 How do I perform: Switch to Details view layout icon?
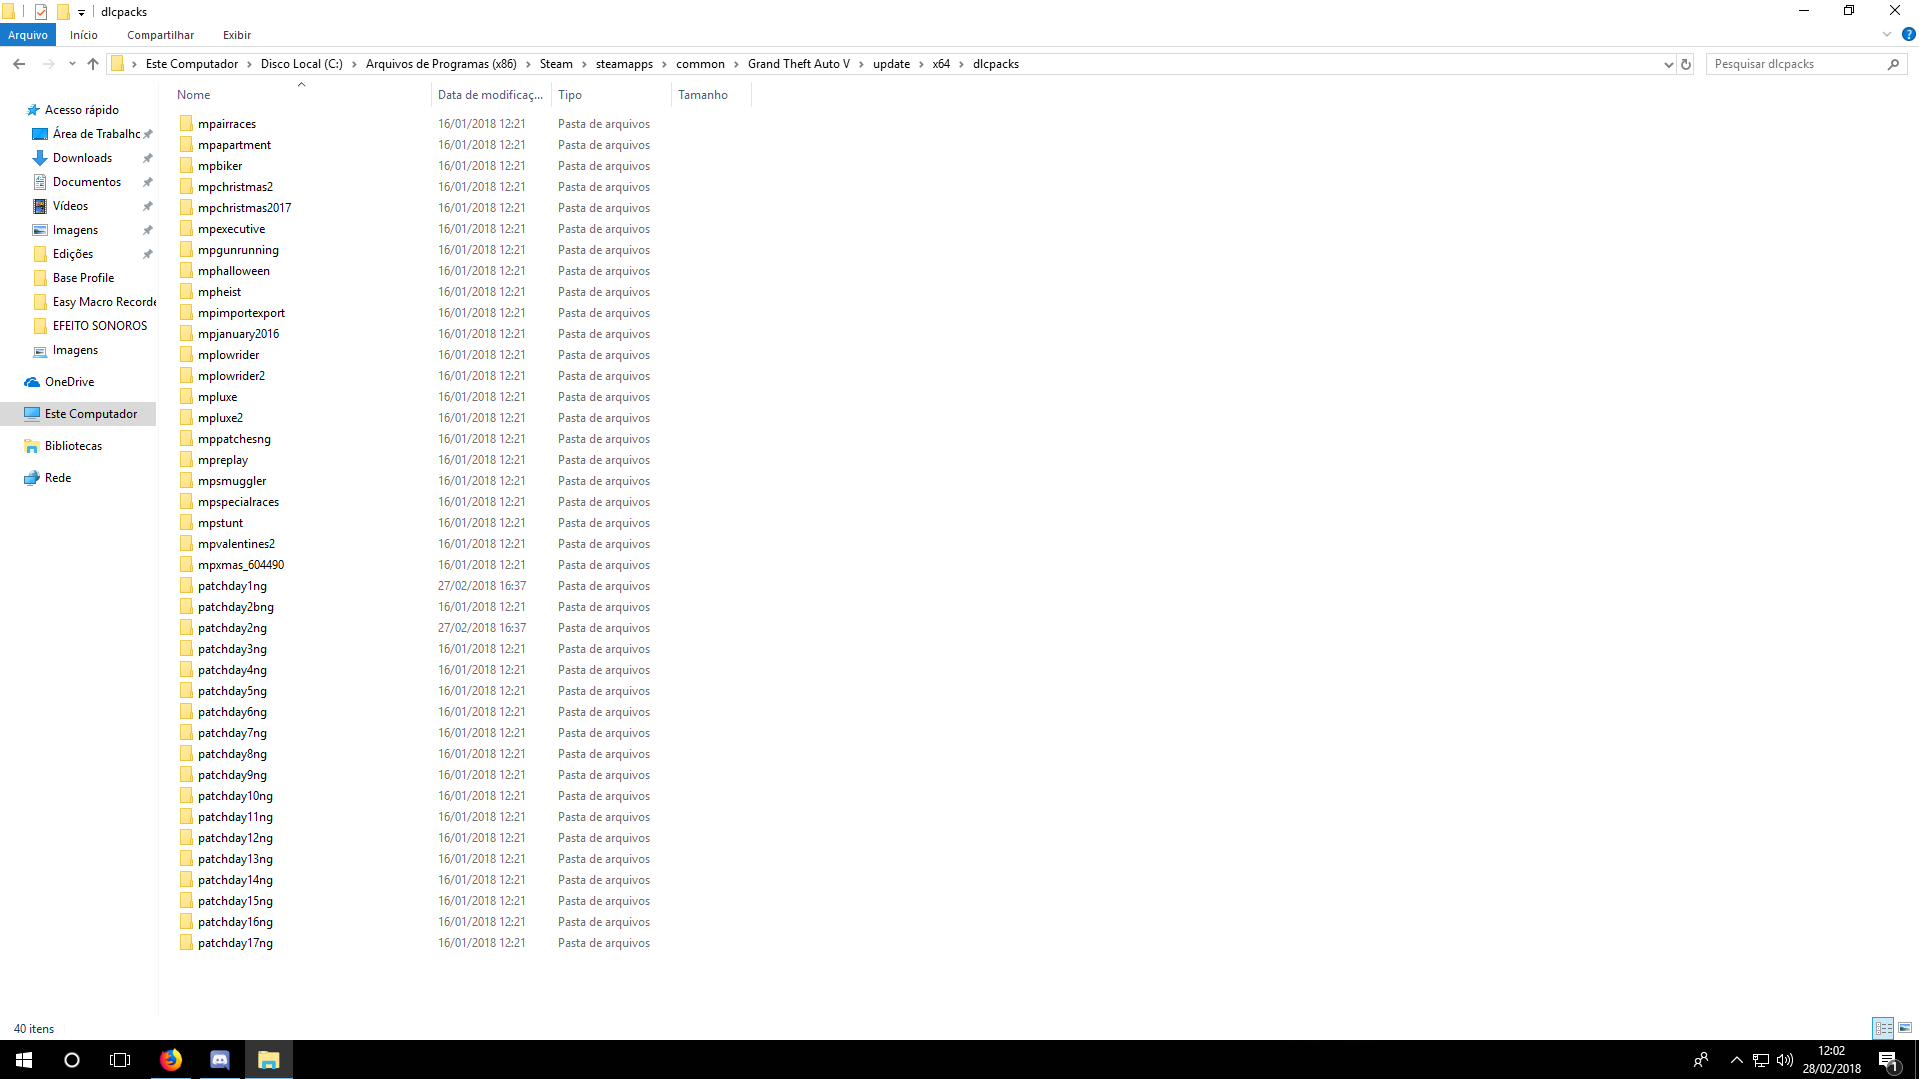[1883, 1028]
